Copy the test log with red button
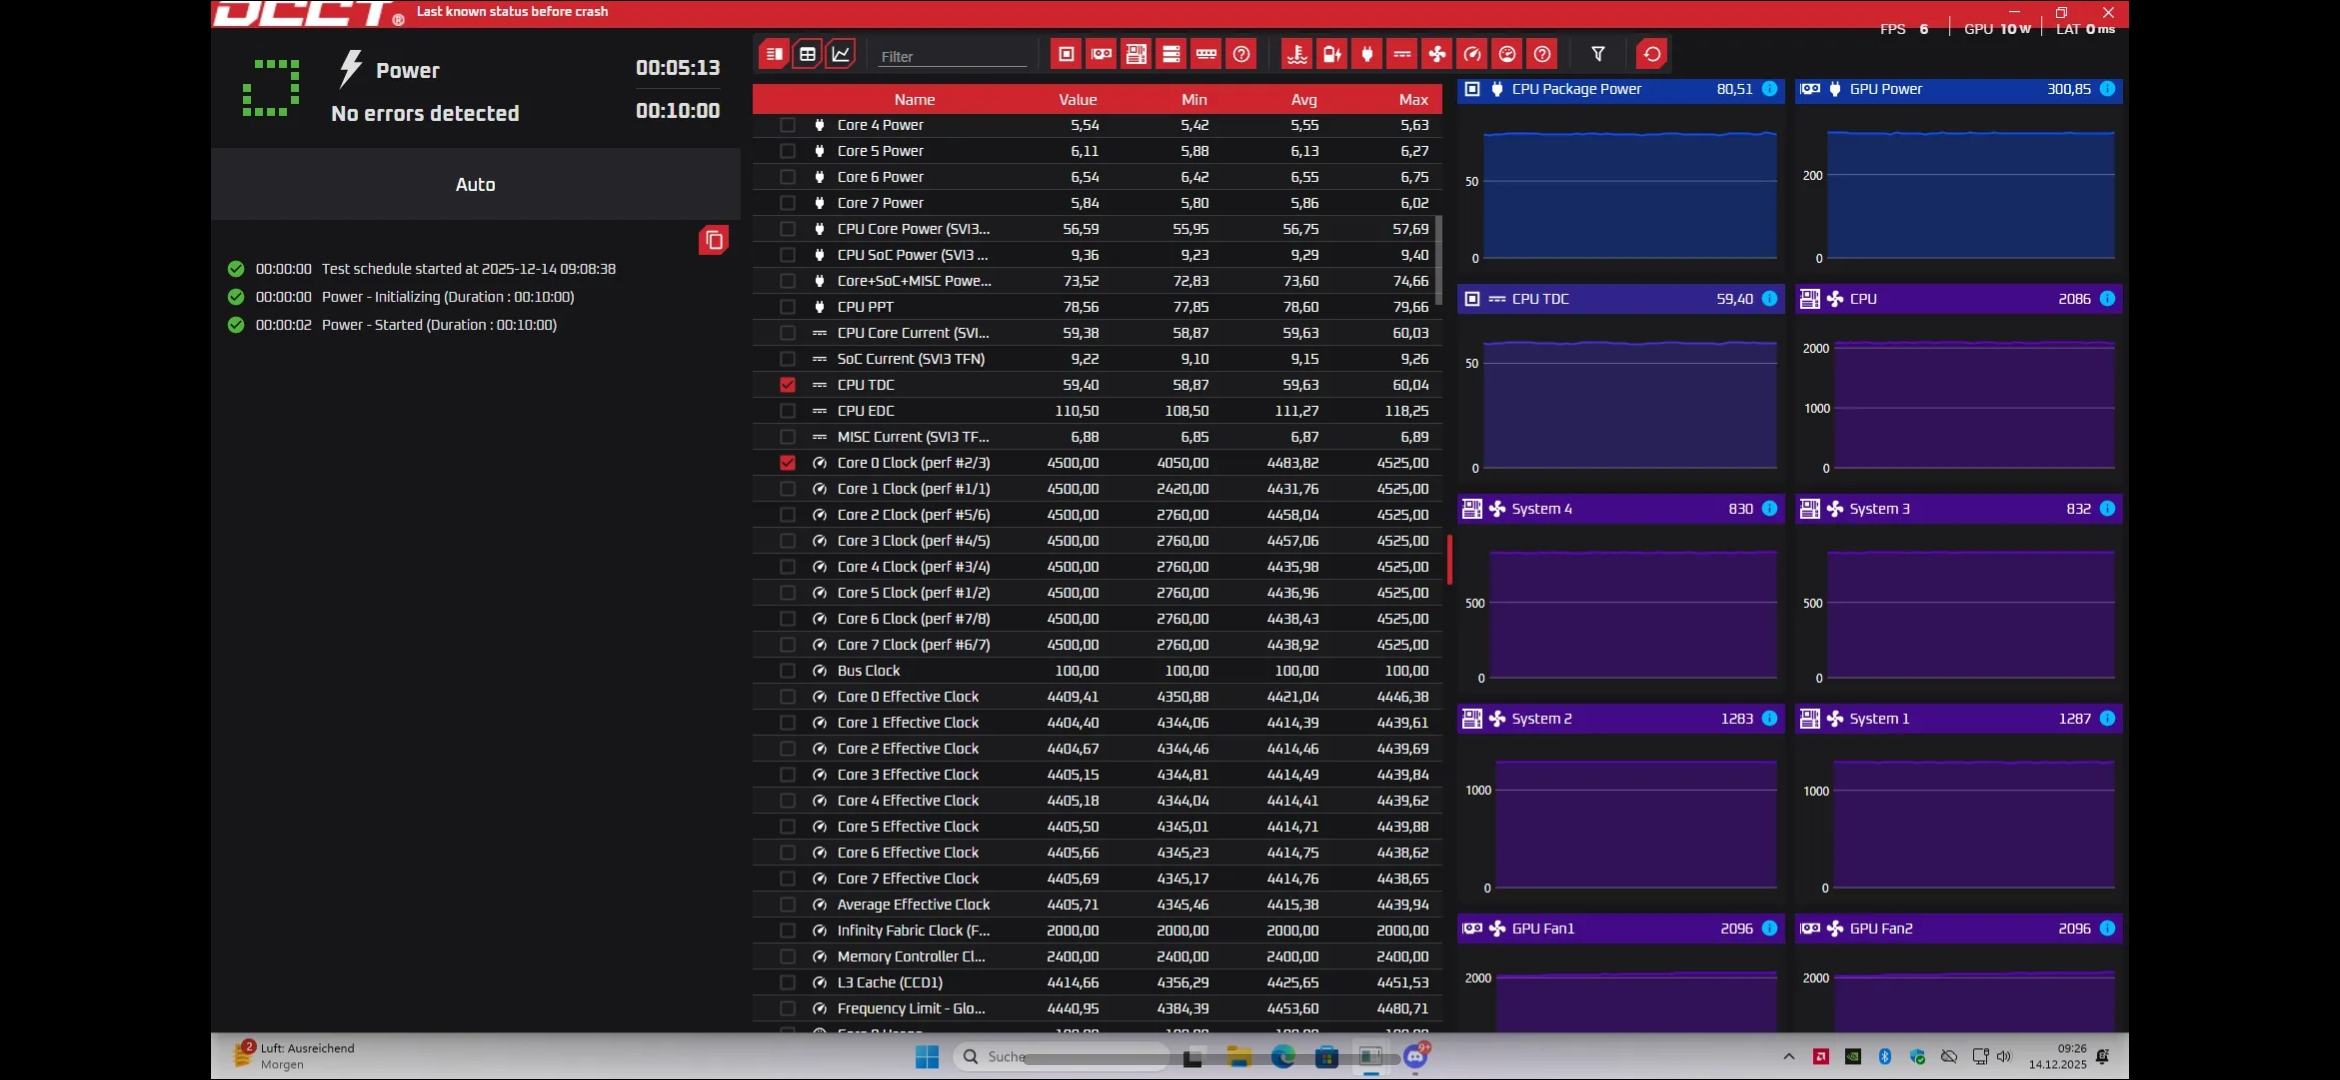The width and height of the screenshot is (2340, 1080). (x=713, y=240)
